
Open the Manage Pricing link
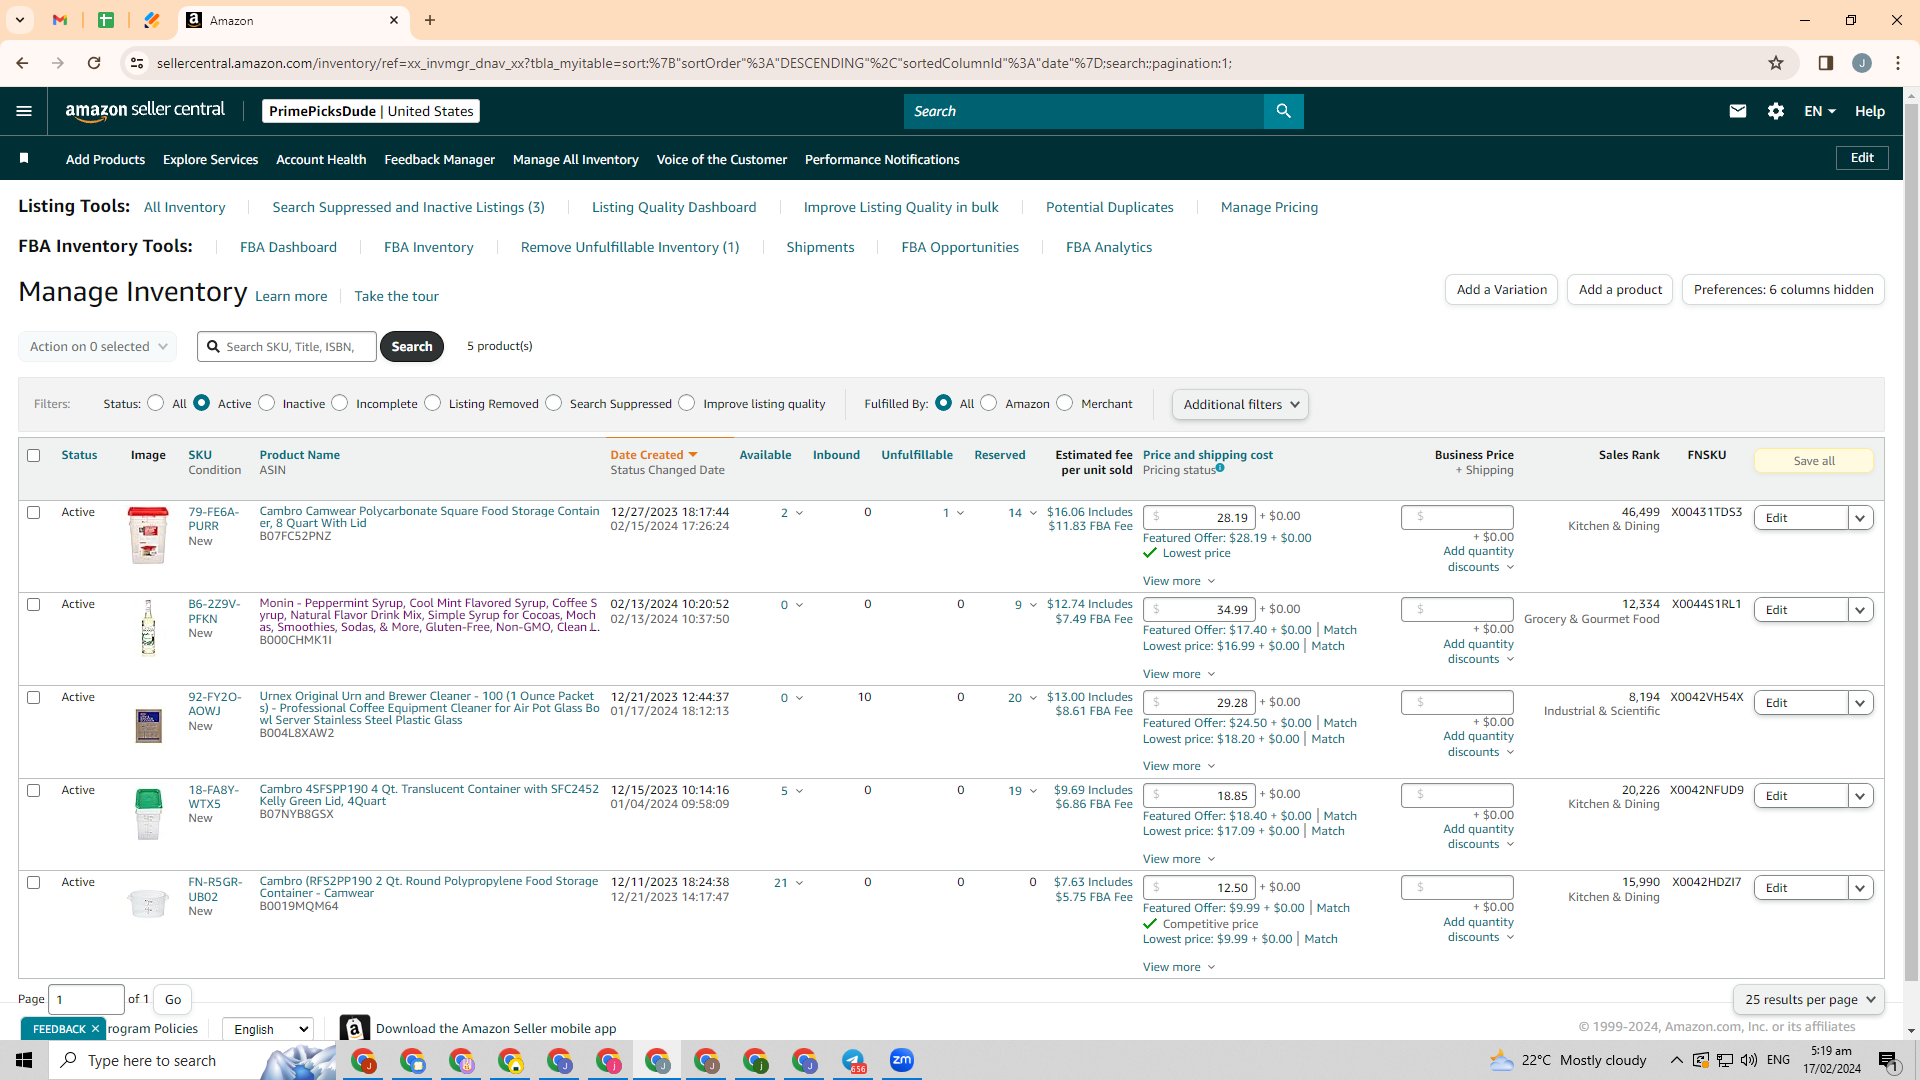pos(1269,207)
